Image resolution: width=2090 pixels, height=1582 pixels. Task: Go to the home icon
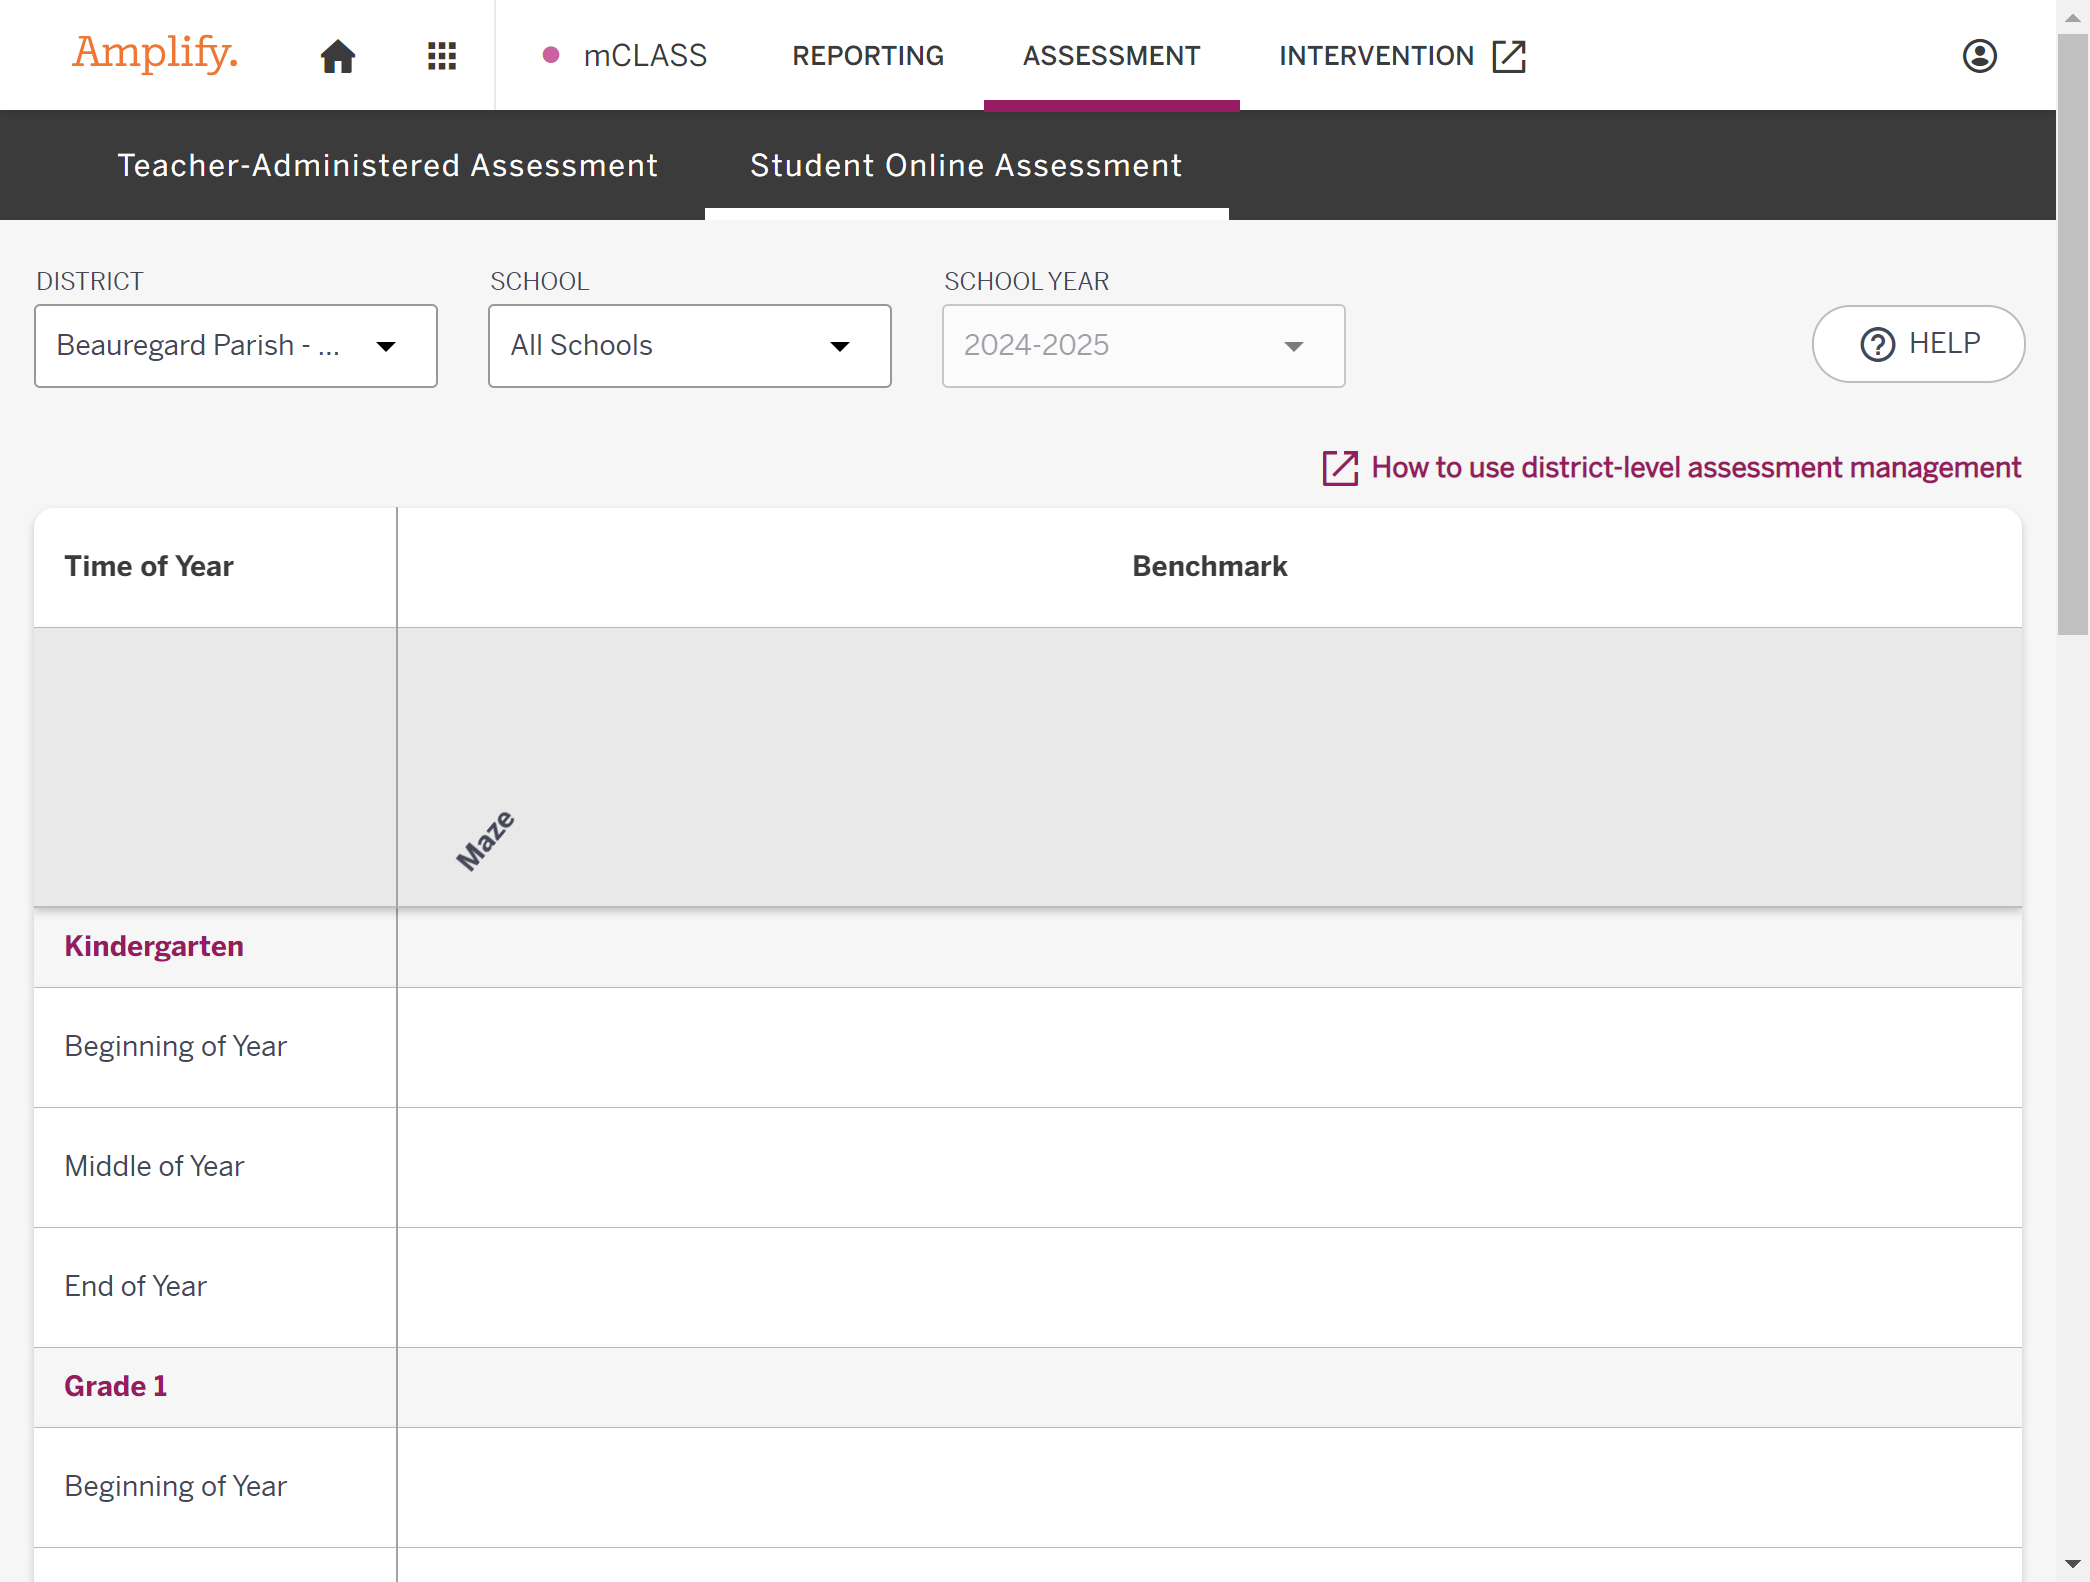point(338,56)
